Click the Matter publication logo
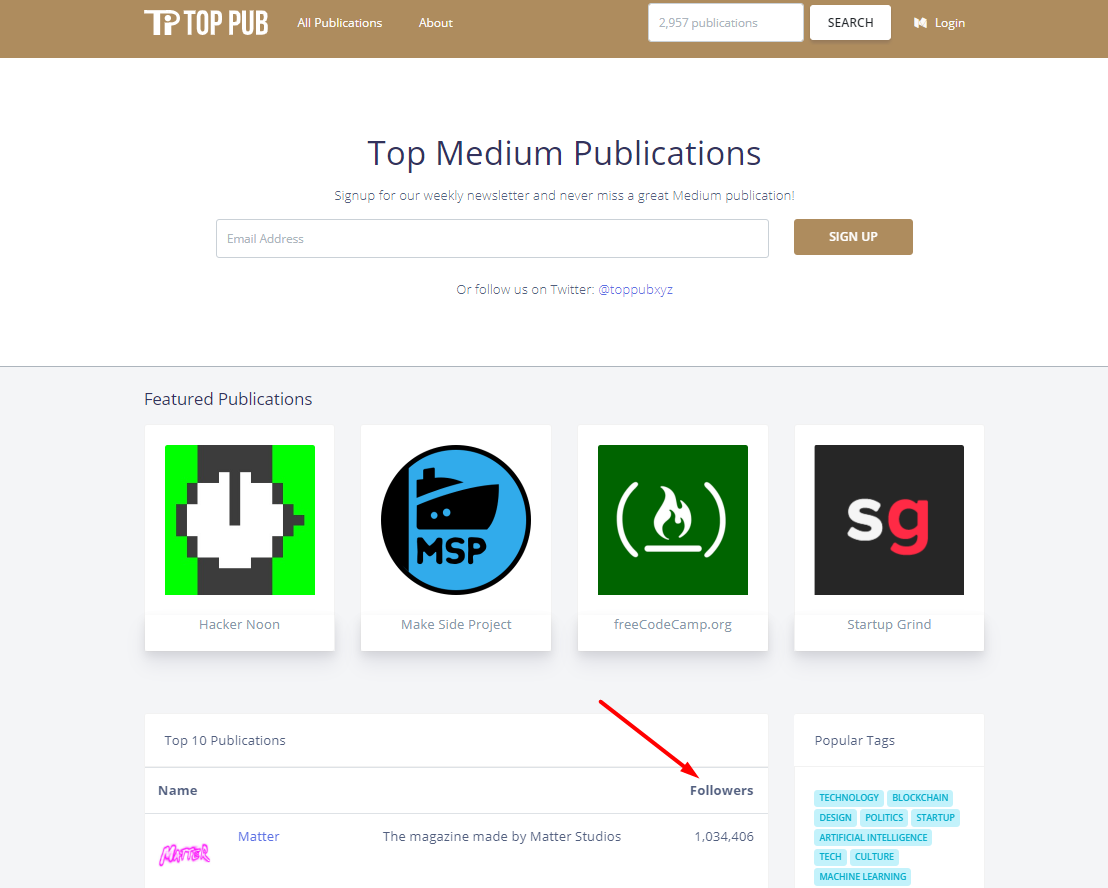This screenshot has height=888, width=1108. (x=184, y=855)
